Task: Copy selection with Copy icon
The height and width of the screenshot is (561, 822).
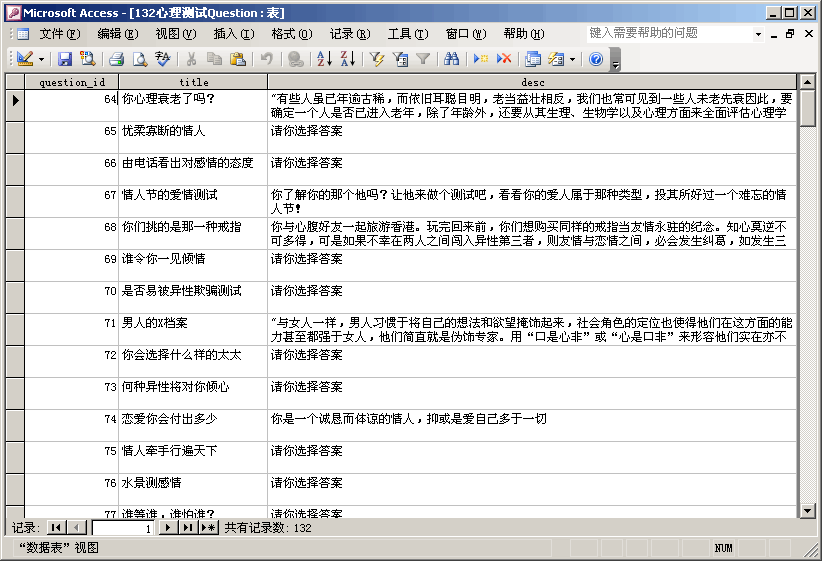Action: [x=214, y=59]
